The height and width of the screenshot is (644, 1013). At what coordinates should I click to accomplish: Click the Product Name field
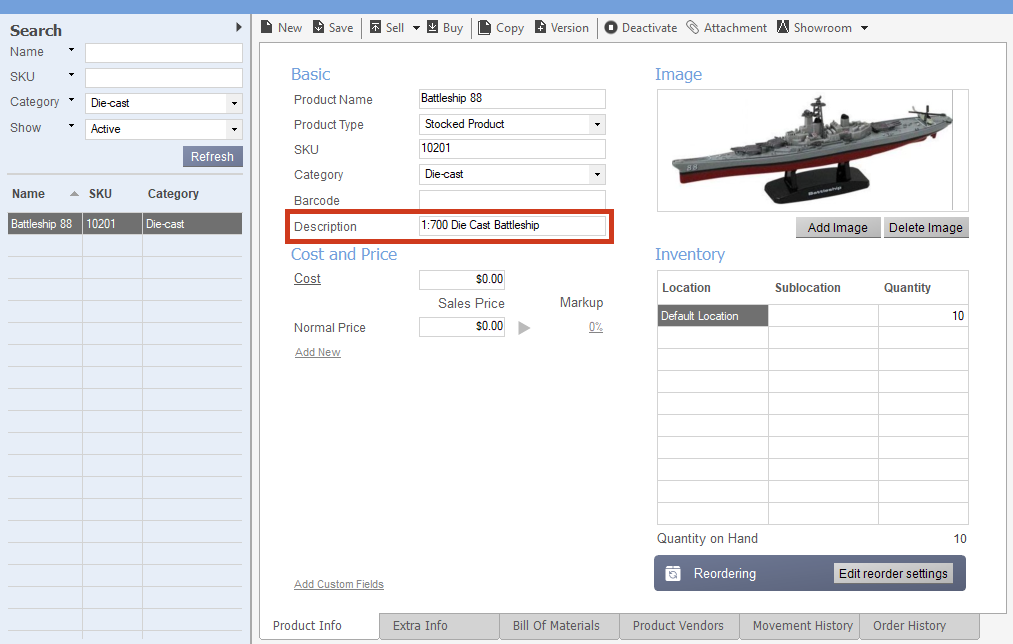point(512,99)
